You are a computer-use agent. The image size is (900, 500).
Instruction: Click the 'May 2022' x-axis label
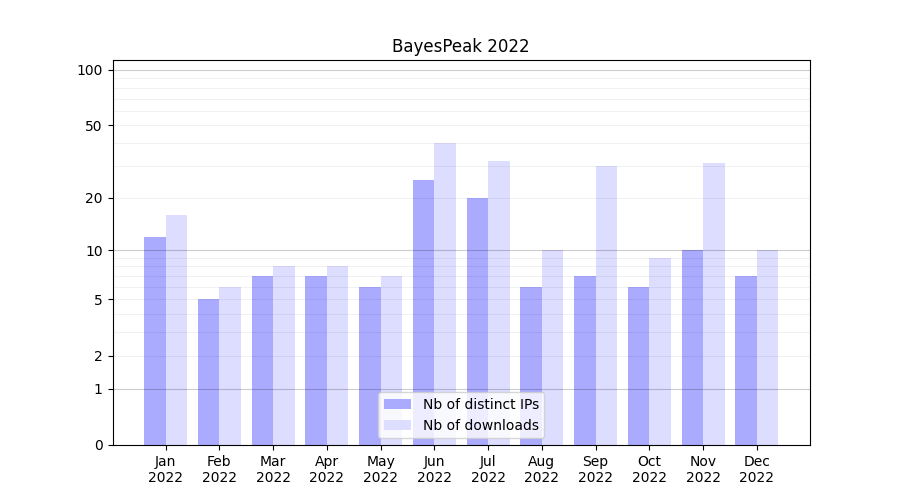(x=380, y=469)
